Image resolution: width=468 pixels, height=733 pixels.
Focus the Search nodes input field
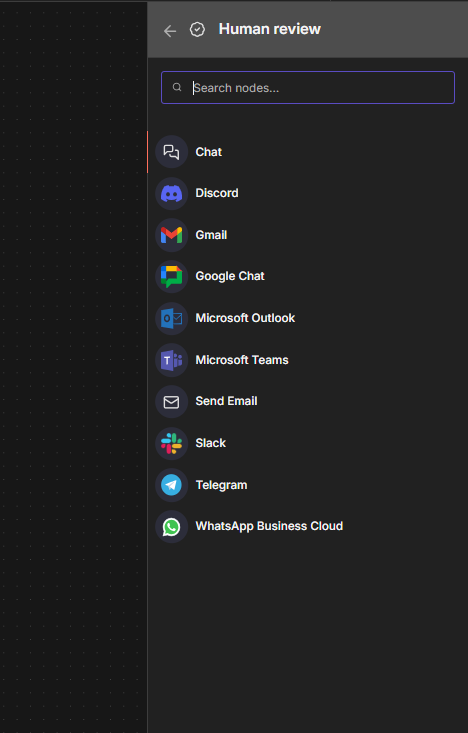[308, 87]
